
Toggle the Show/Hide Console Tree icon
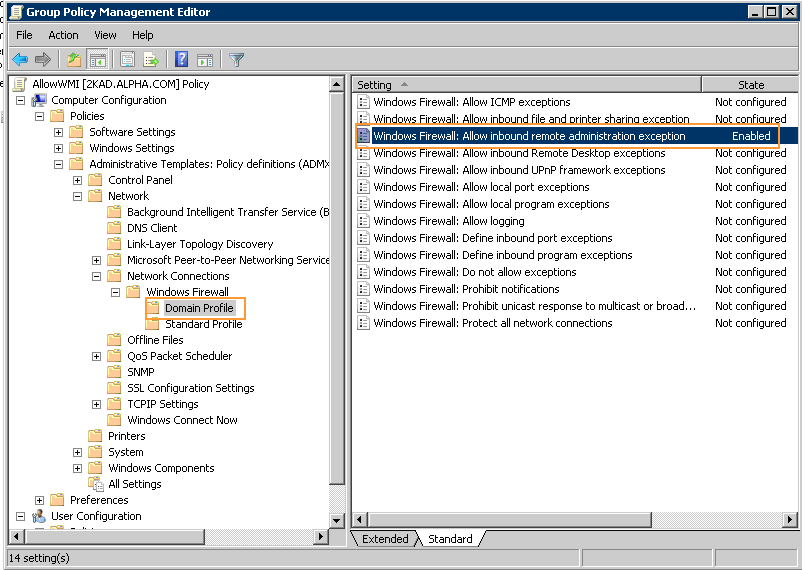[x=98, y=60]
